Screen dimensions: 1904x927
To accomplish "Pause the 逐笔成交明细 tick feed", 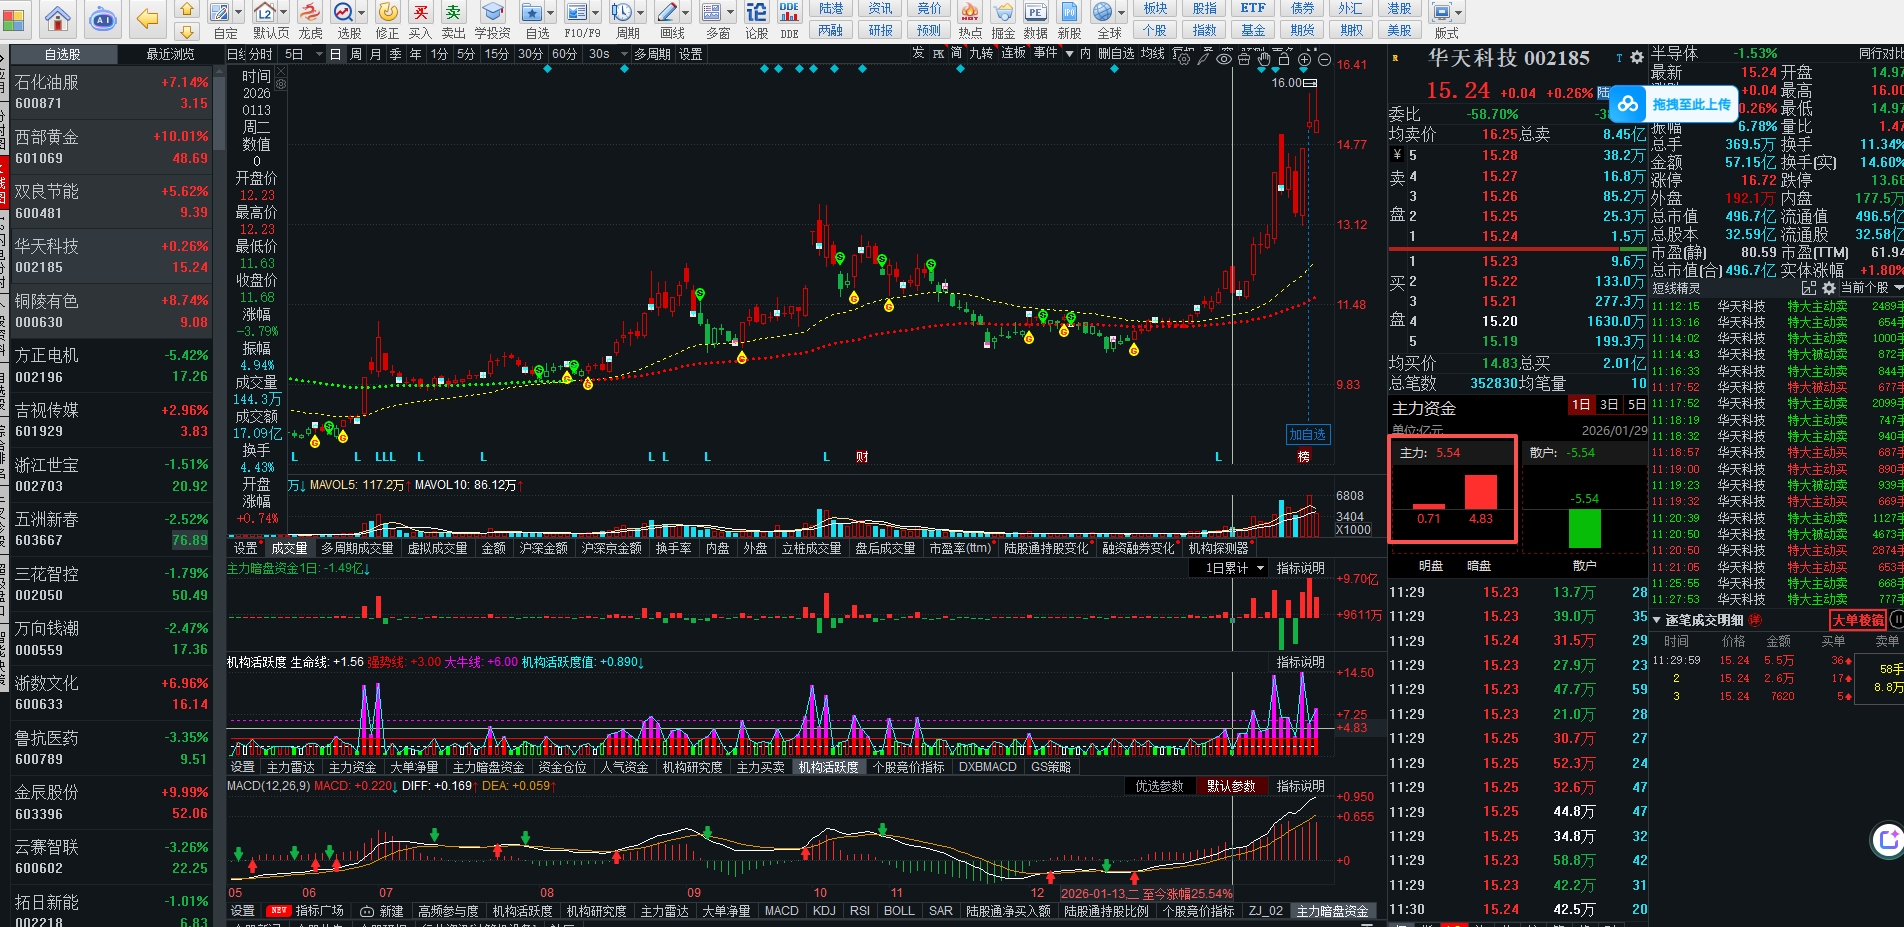I will point(1897,620).
